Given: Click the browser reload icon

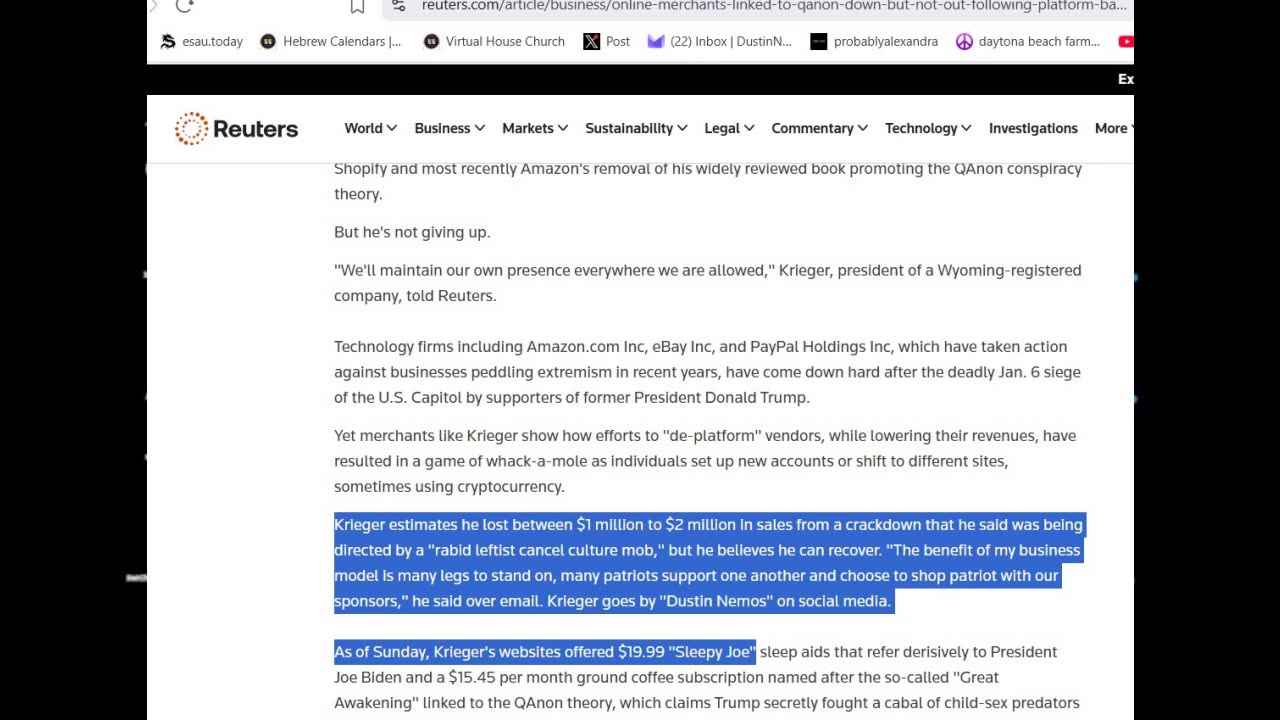Looking at the screenshot, I should click(x=184, y=6).
